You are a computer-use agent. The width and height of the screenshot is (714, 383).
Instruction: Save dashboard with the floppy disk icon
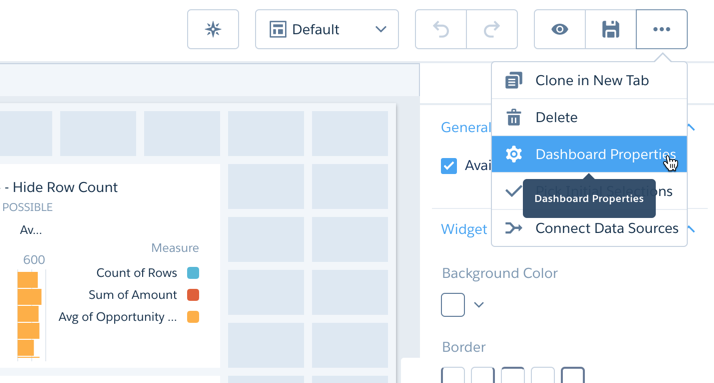(x=611, y=29)
